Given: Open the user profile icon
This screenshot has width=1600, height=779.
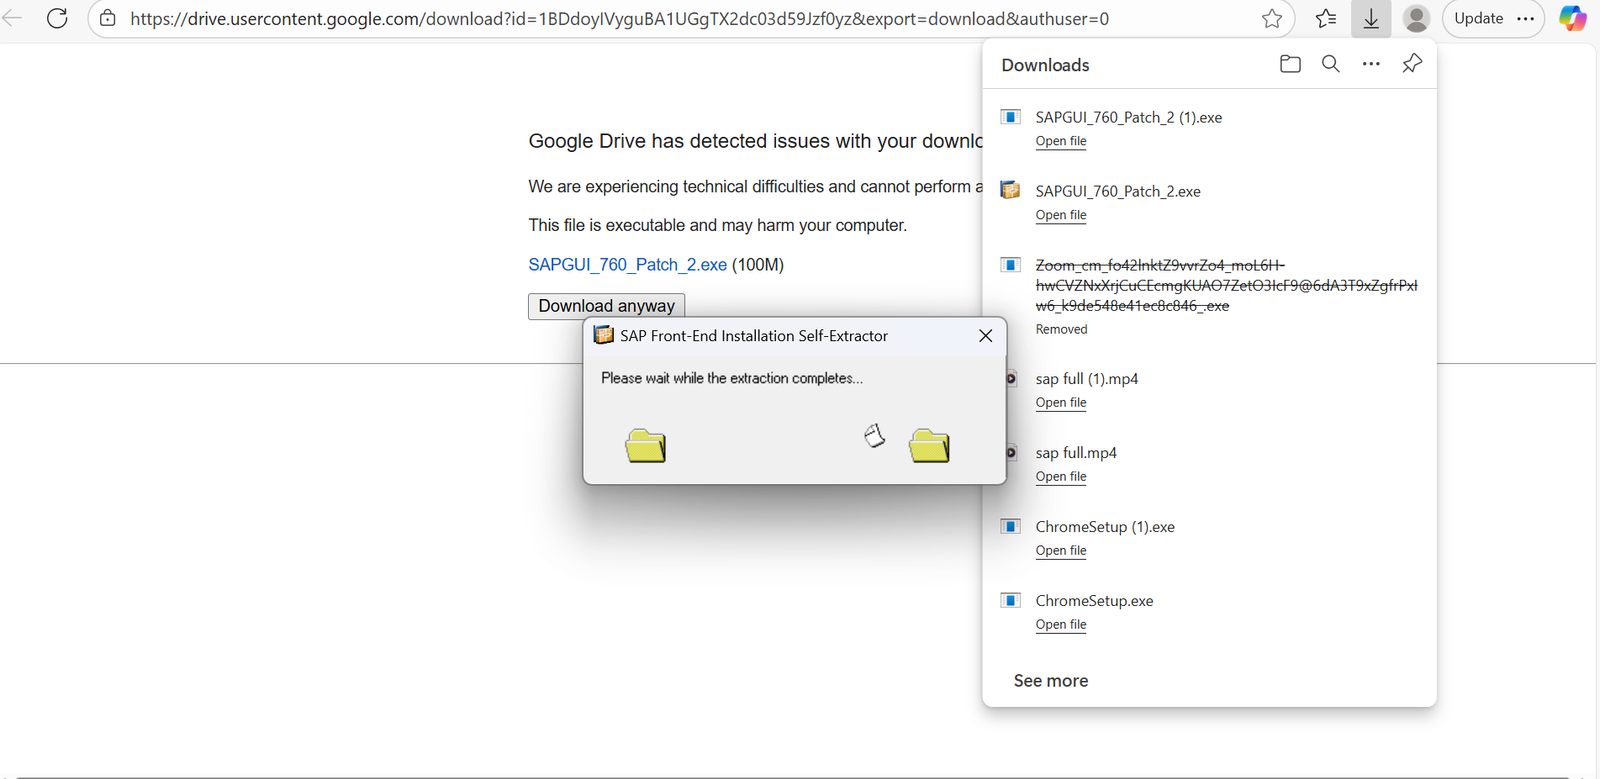Looking at the screenshot, I should click(x=1415, y=19).
